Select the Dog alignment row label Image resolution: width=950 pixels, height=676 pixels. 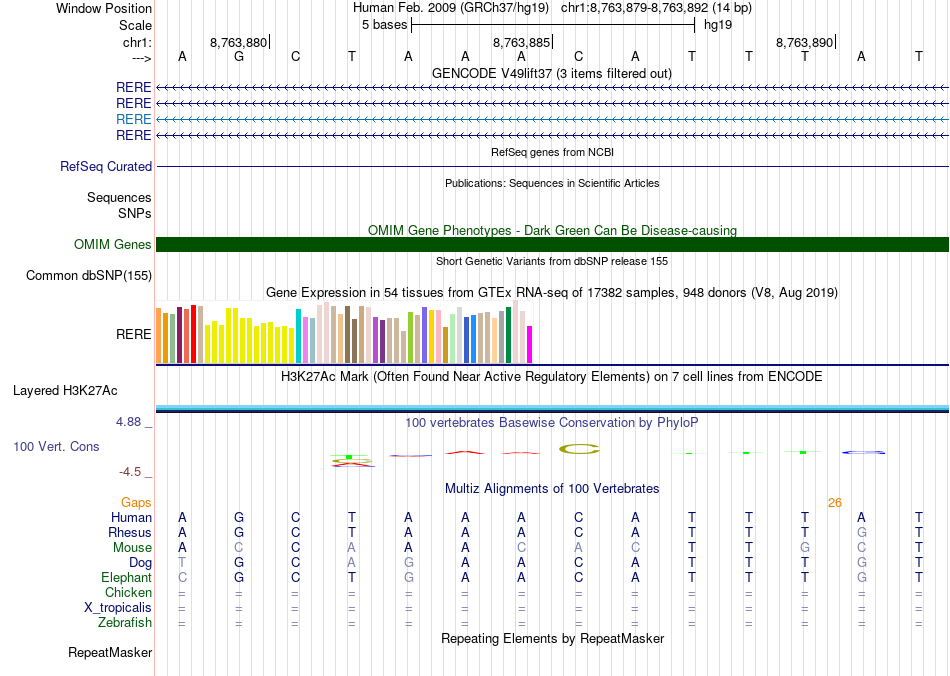click(x=140, y=563)
